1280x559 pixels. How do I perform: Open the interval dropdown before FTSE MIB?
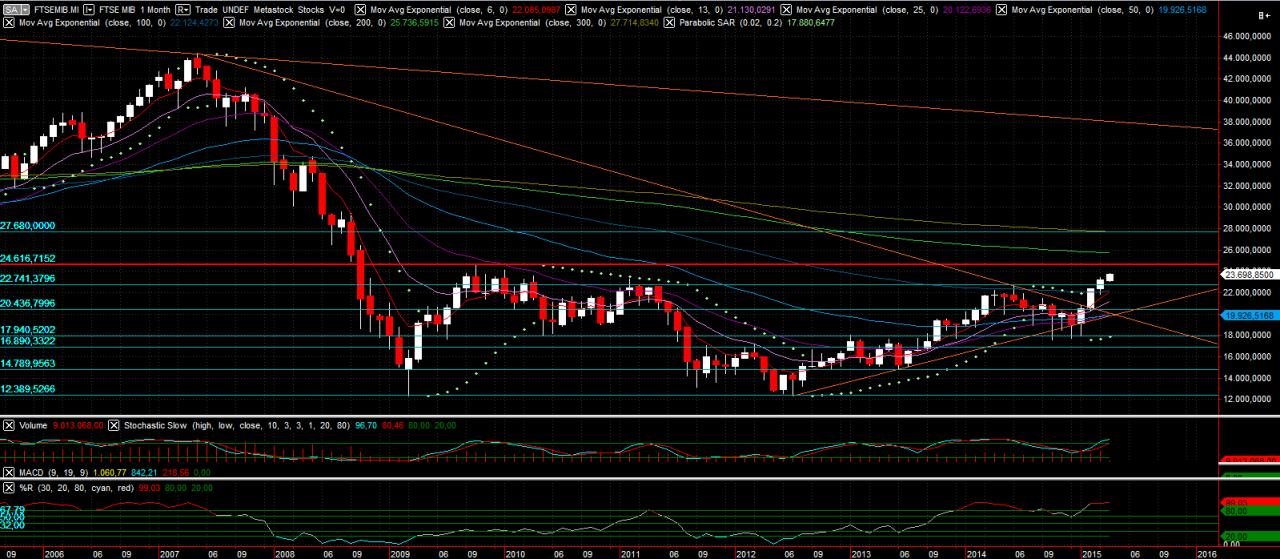pos(89,9)
